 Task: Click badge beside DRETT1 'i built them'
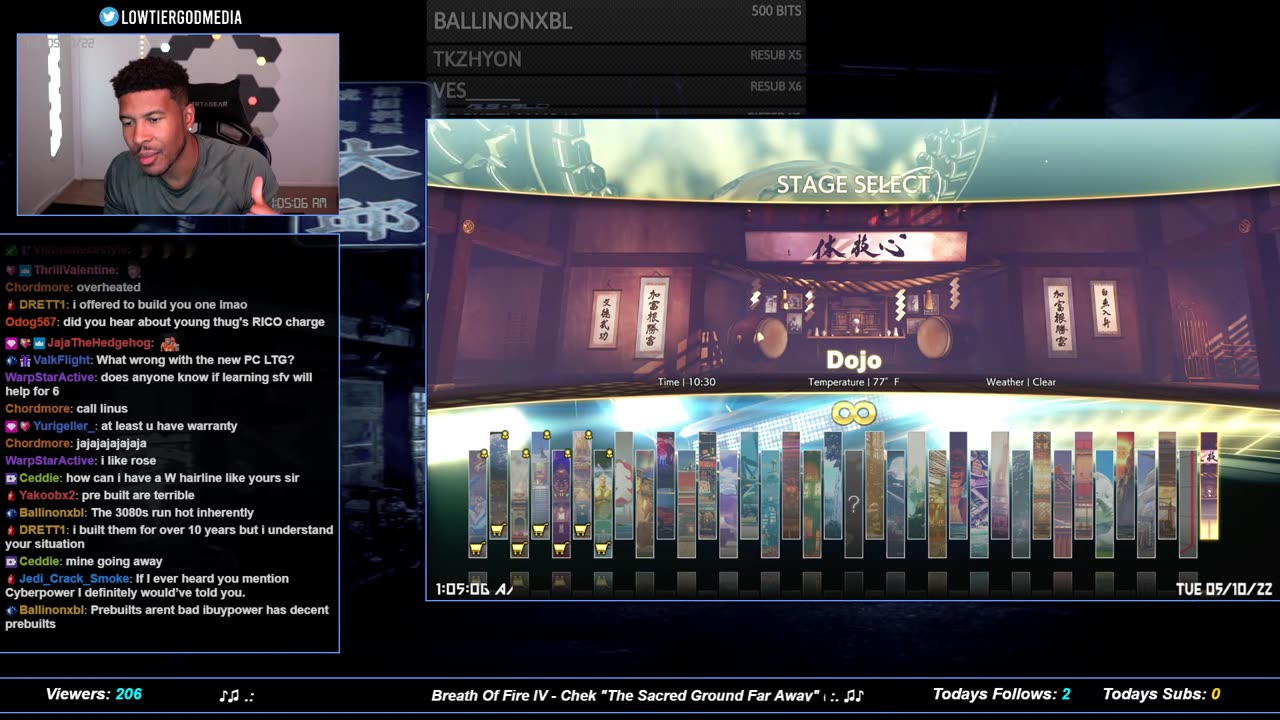click(x=10, y=530)
